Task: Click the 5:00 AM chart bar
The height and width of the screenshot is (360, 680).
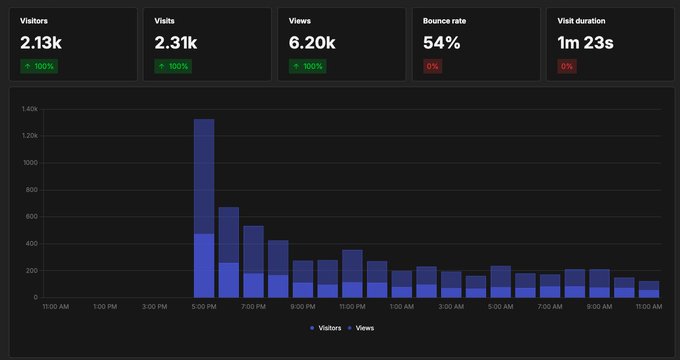Action: (x=500, y=282)
